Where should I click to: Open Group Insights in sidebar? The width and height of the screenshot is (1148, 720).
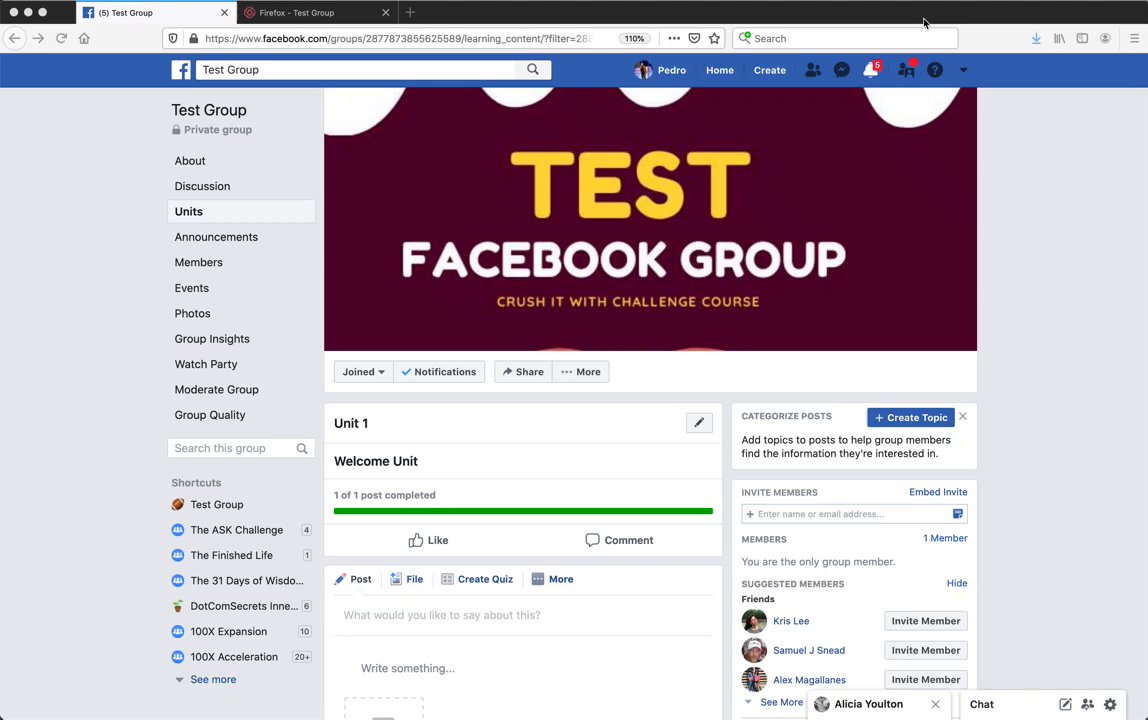(x=212, y=338)
